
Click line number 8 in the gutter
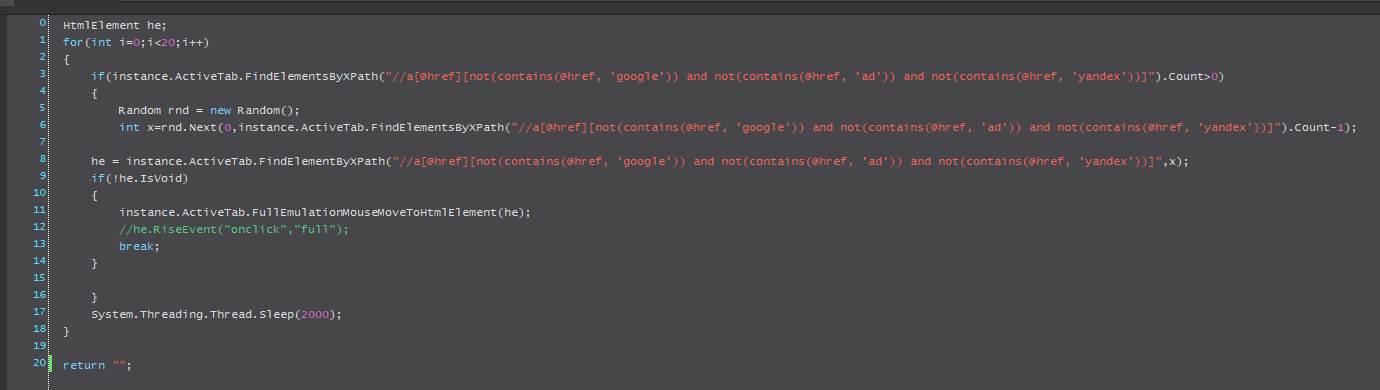coord(41,158)
